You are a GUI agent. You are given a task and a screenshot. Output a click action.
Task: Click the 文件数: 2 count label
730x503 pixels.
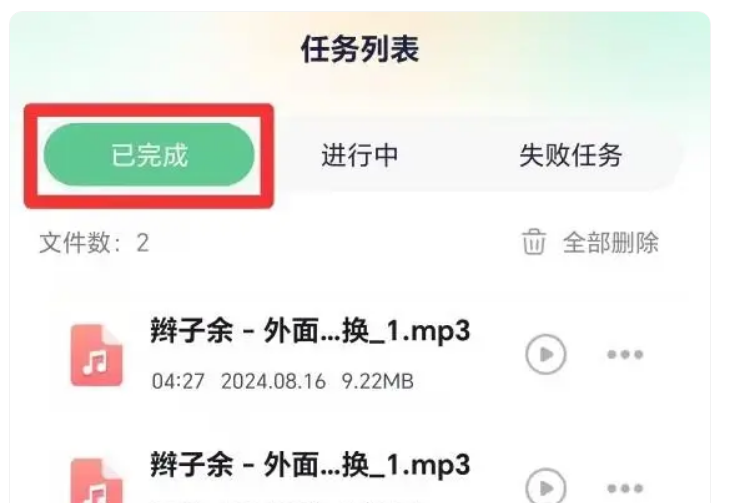(94, 243)
